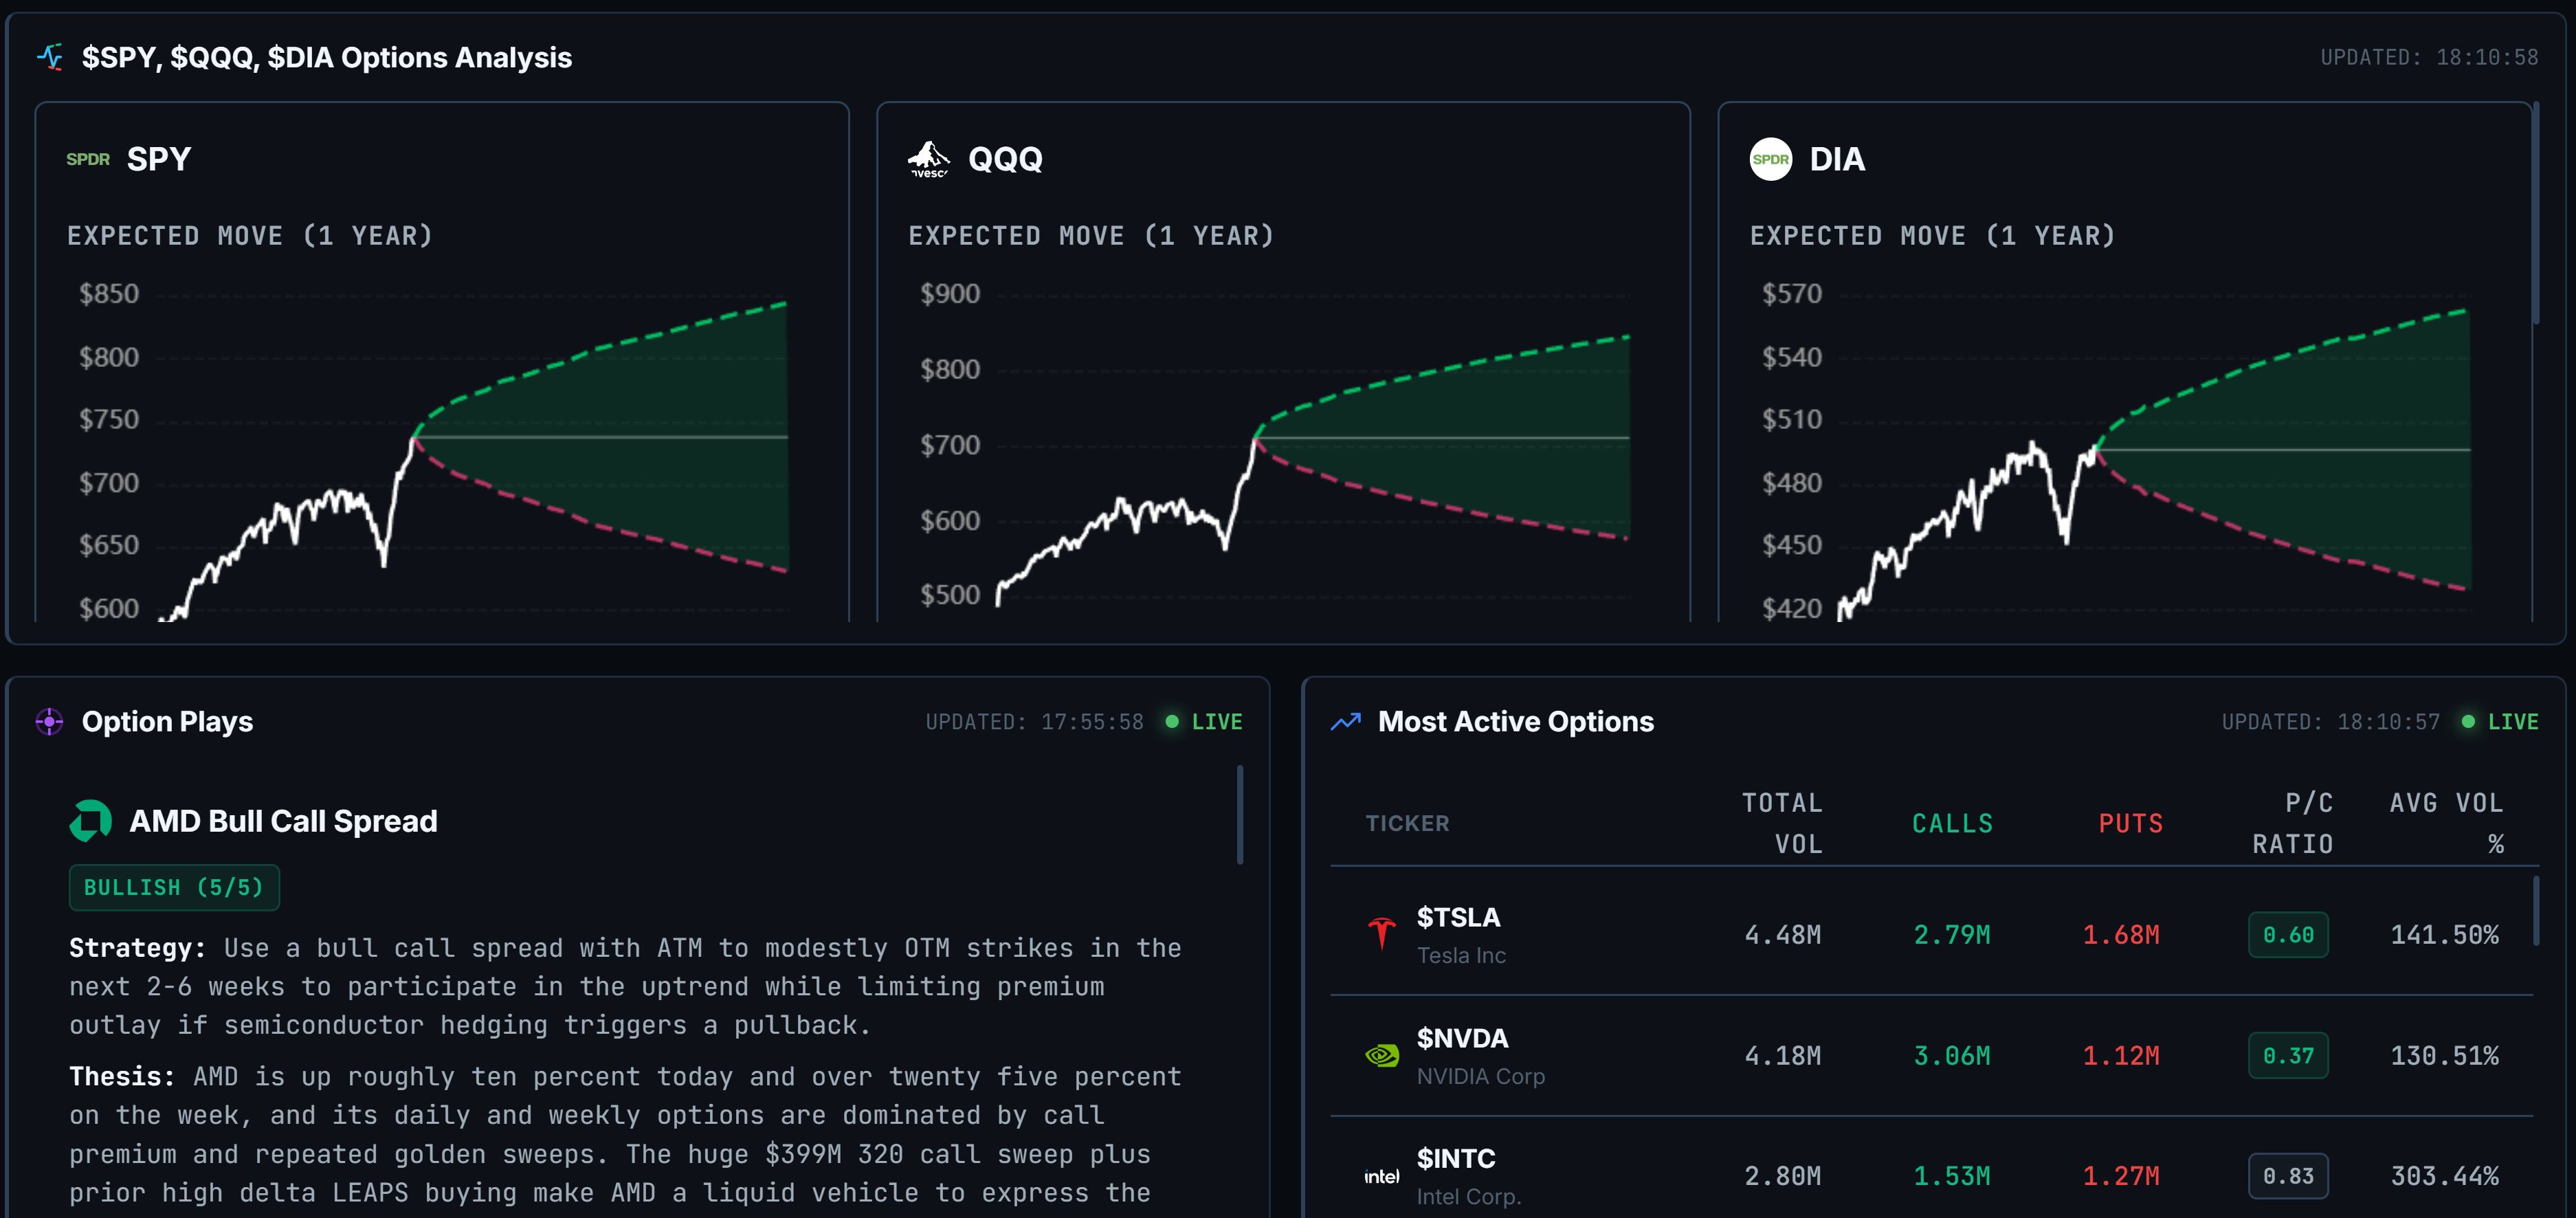
Task: Click the Strategy paragraph text
Action: (625, 986)
